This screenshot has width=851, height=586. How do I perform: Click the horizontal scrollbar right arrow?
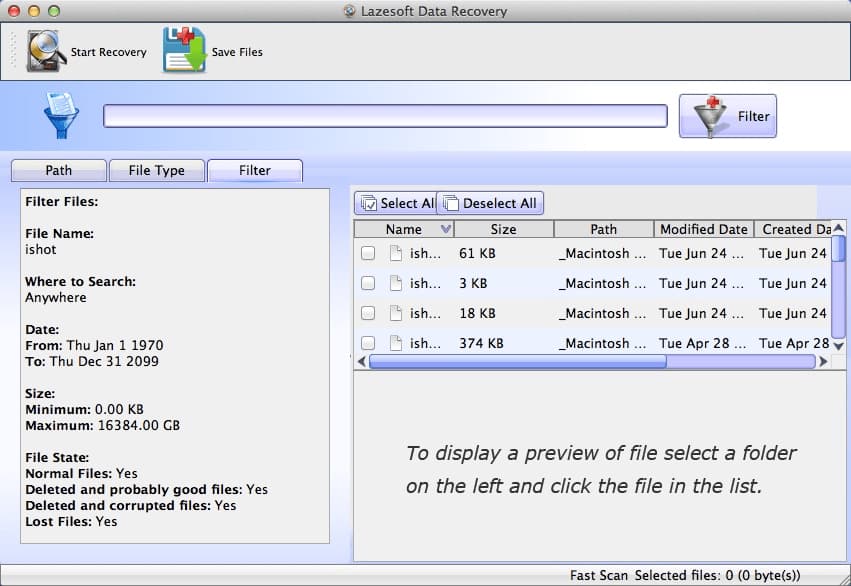[x=823, y=361]
